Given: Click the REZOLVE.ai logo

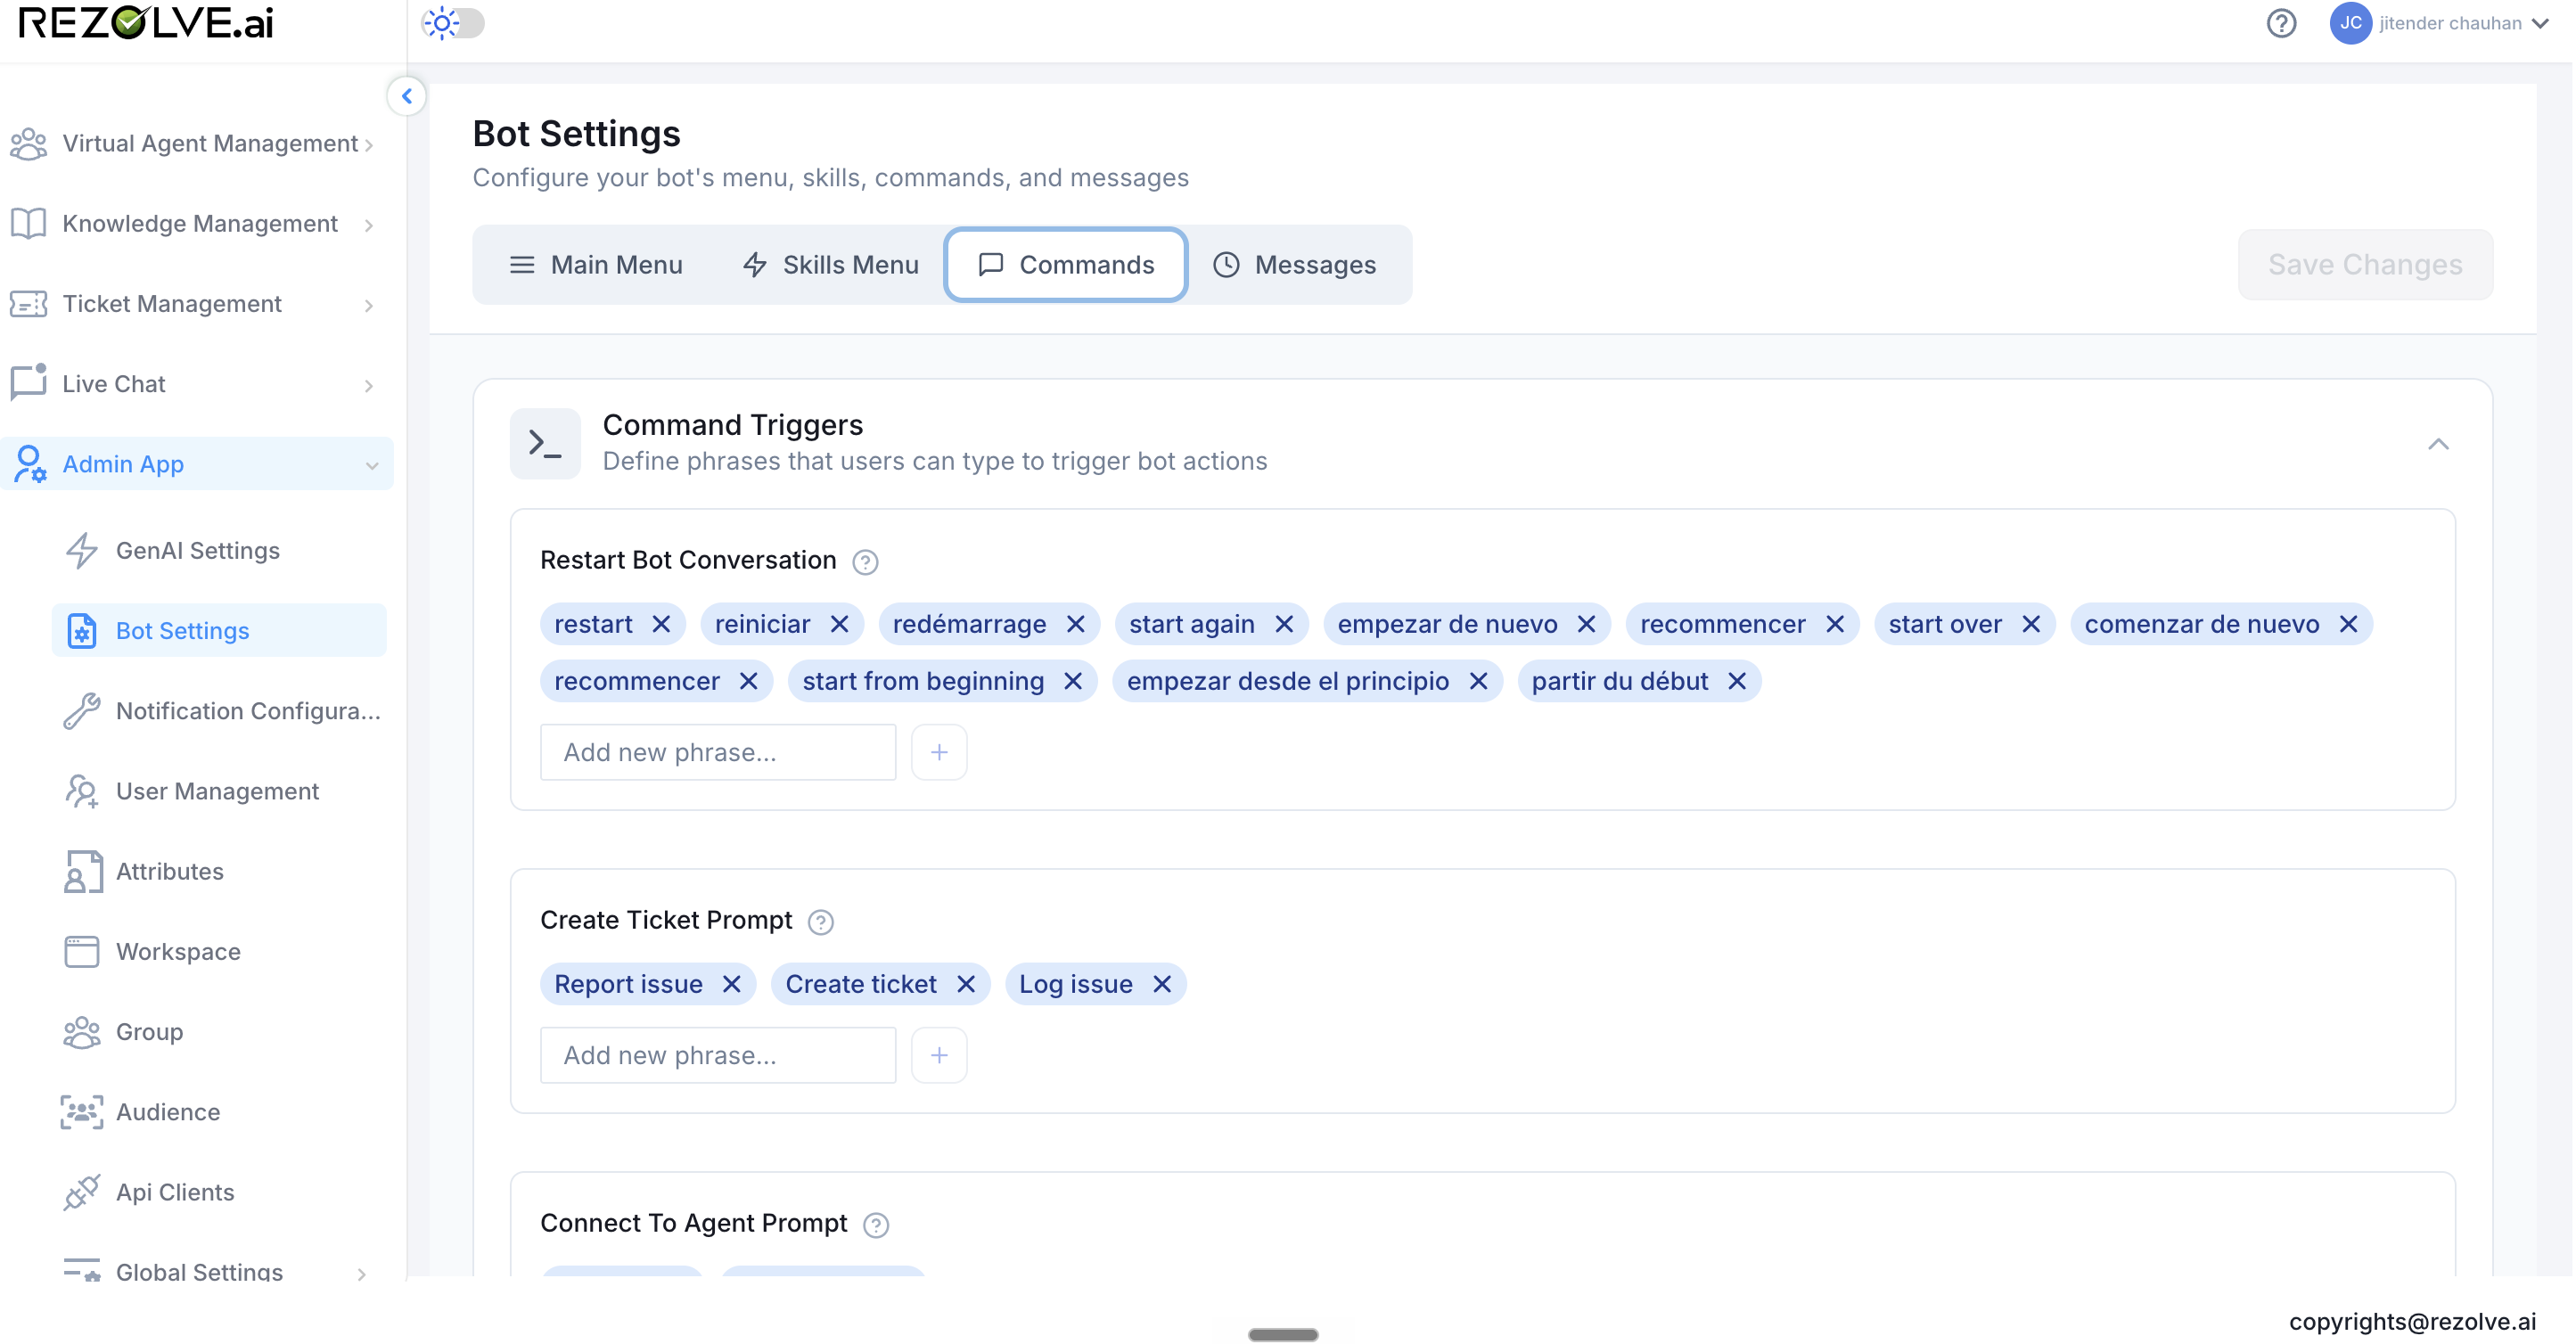Looking at the screenshot, I should point(146,23).
